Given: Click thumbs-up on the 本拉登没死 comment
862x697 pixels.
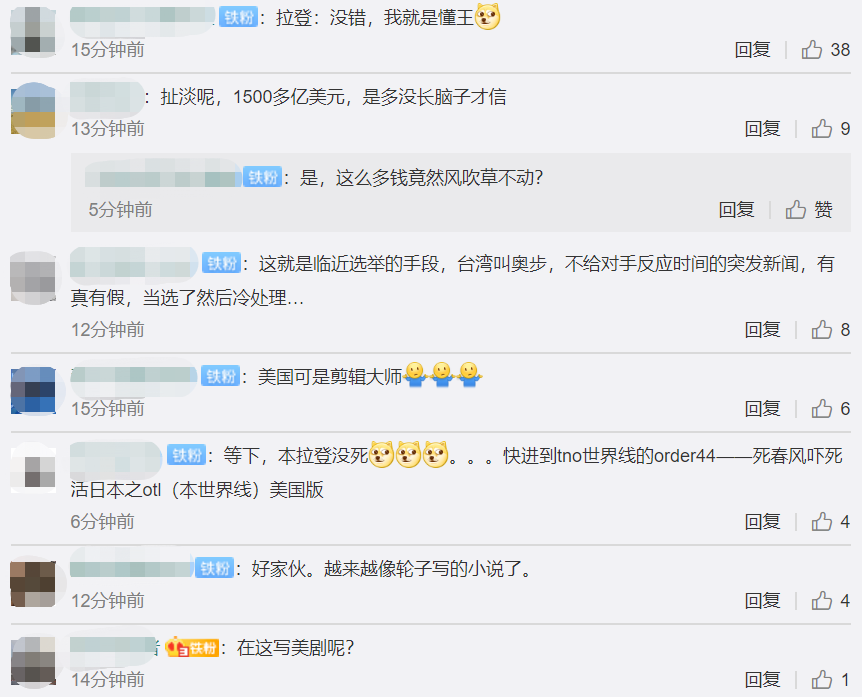Looking at the screenshot, I should pyautogui.click(x=821, y=521).
